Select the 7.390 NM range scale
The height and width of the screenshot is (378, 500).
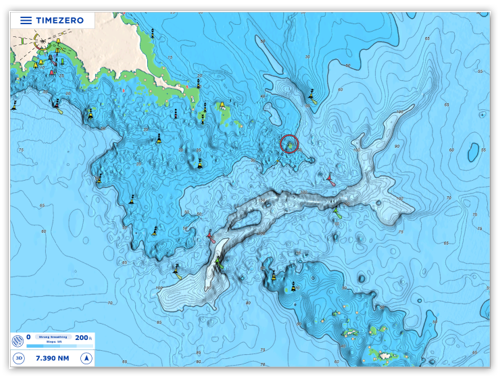click(x=52, y=358)
